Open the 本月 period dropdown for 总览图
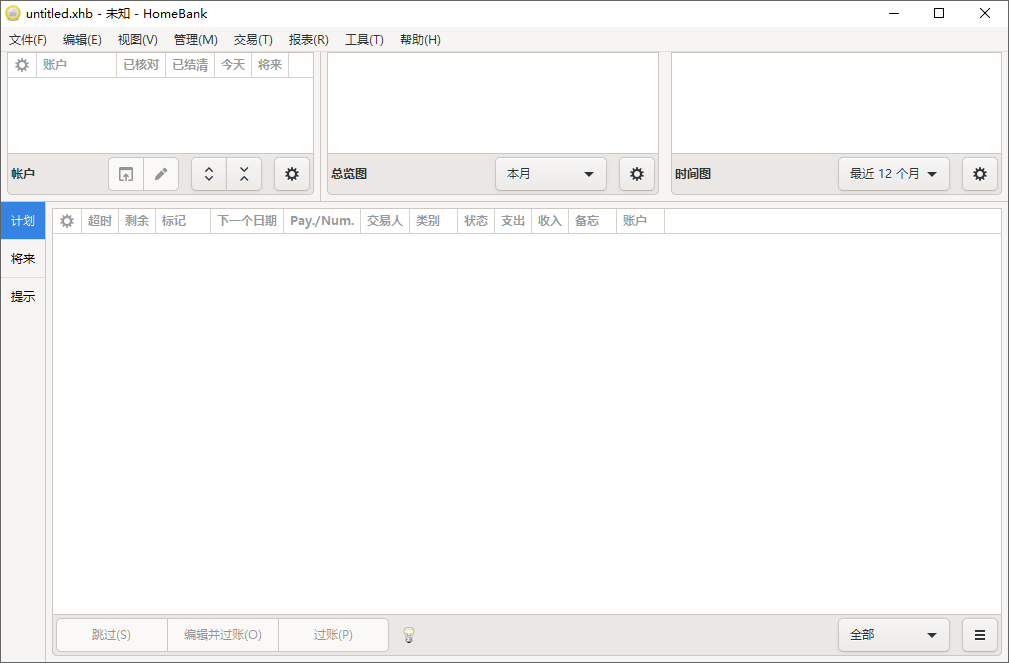Viewport: 1009px width, 663px height. pos(551,173)
